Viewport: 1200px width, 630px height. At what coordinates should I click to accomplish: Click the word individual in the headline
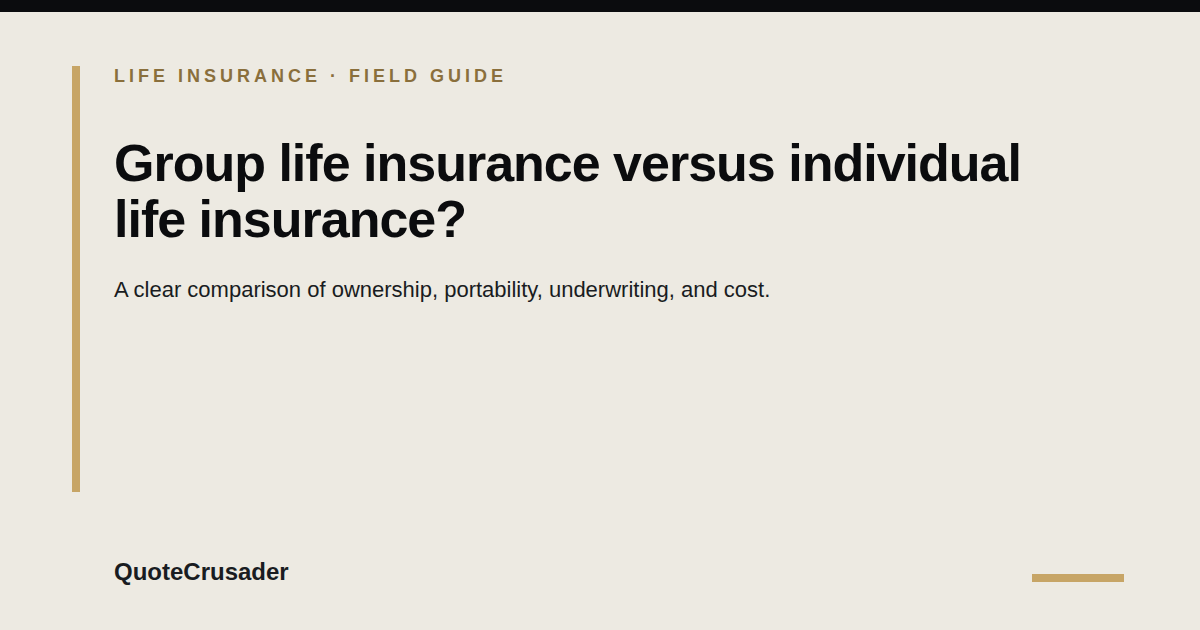coord(904,164)
